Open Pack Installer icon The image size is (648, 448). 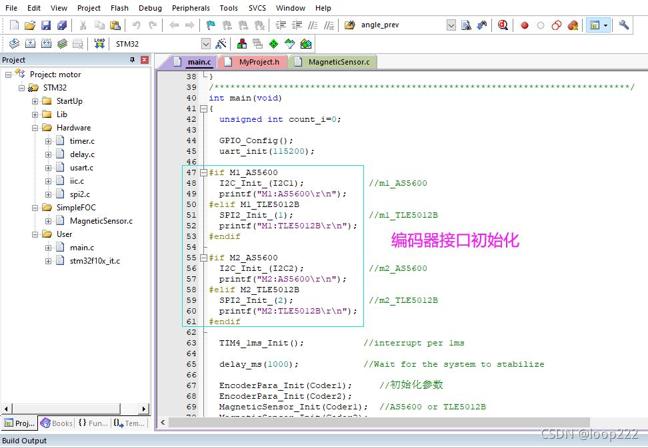click(306, 43)
